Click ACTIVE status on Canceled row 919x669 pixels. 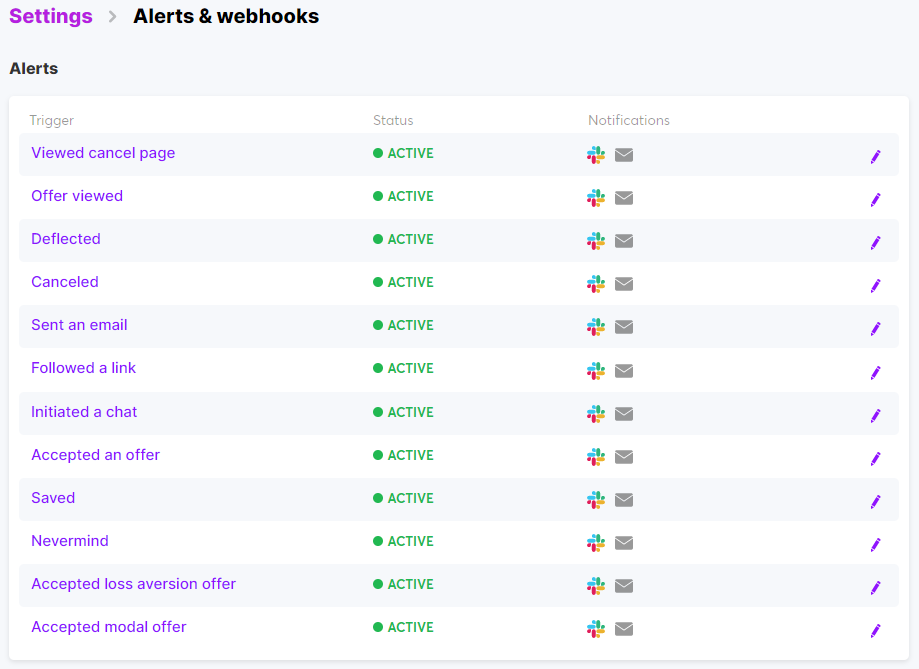[403, 282]
